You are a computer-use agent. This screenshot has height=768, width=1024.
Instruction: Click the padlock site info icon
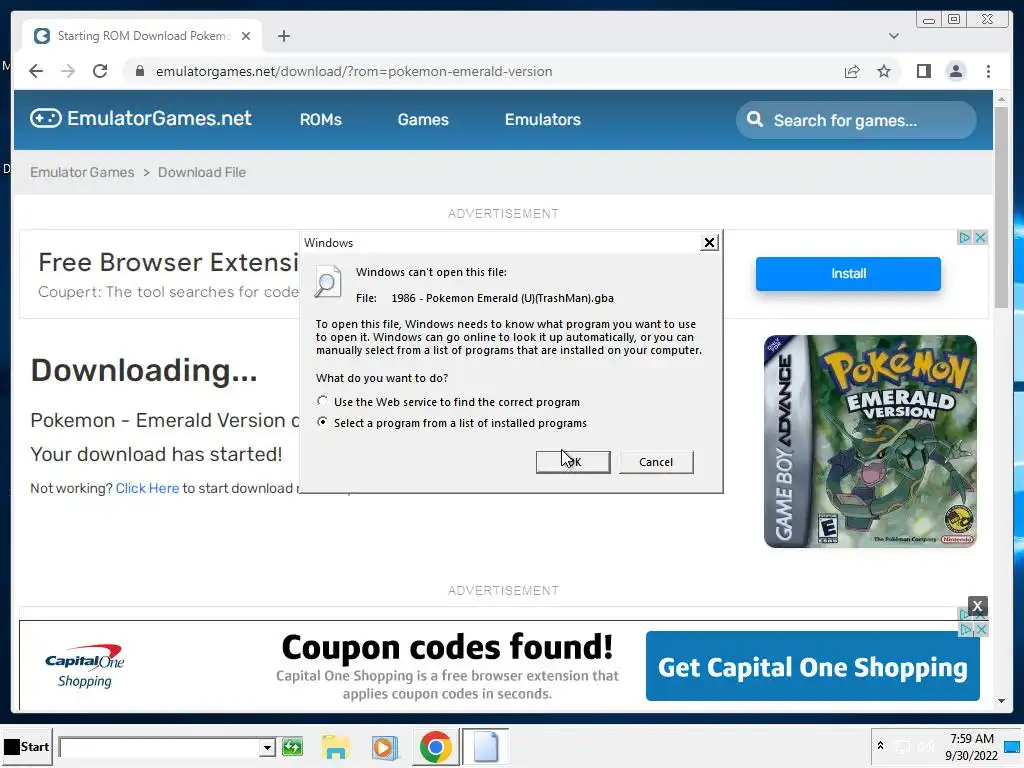pos(139,71)
